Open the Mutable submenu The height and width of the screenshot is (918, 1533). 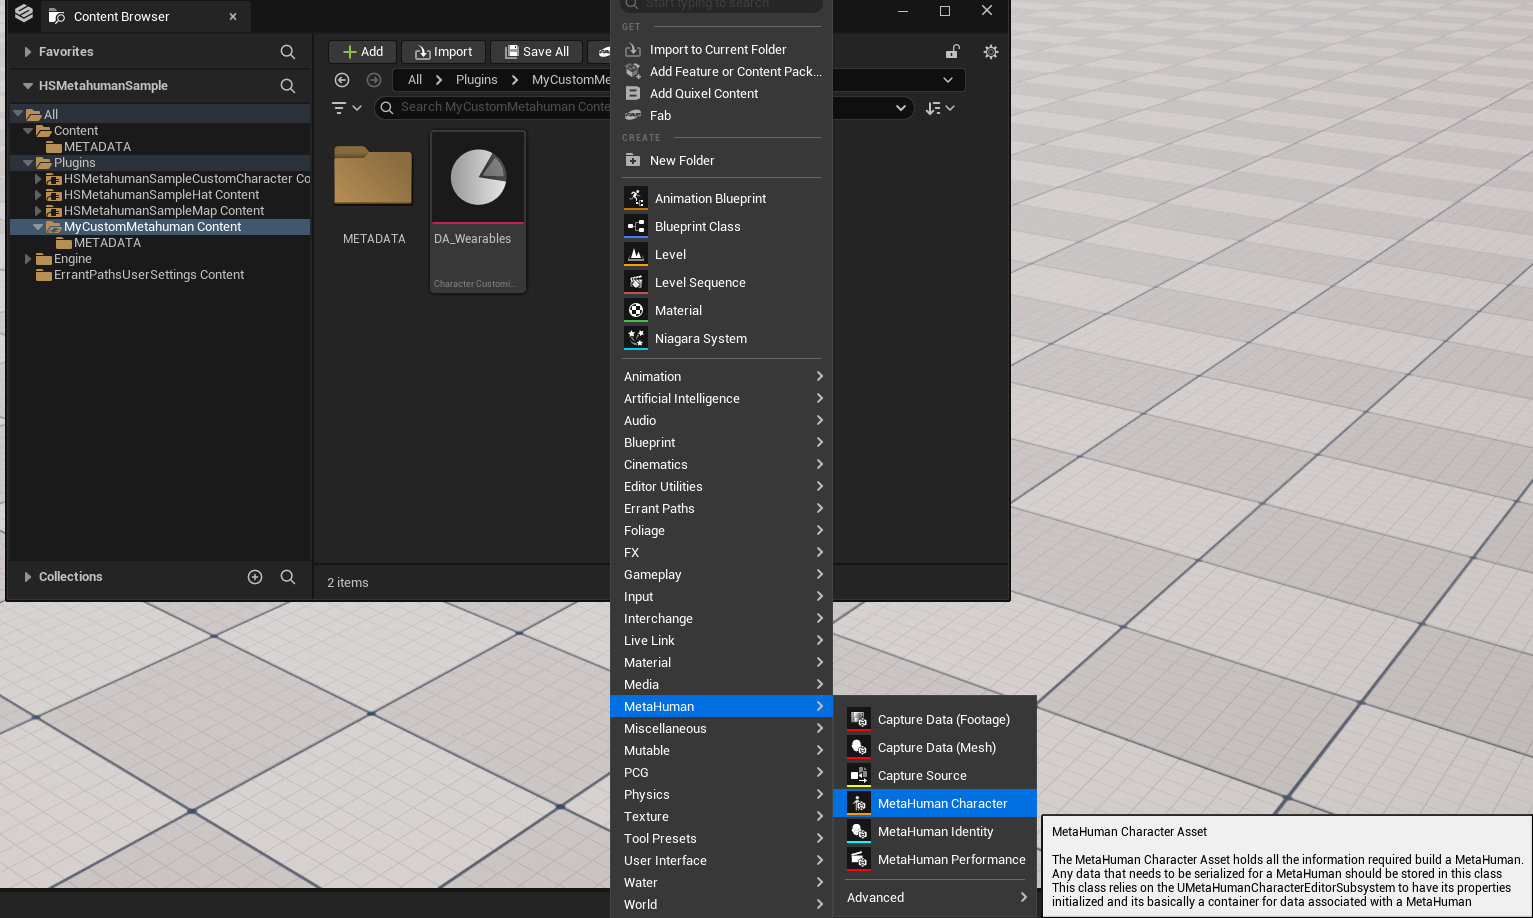click(722, 750)
